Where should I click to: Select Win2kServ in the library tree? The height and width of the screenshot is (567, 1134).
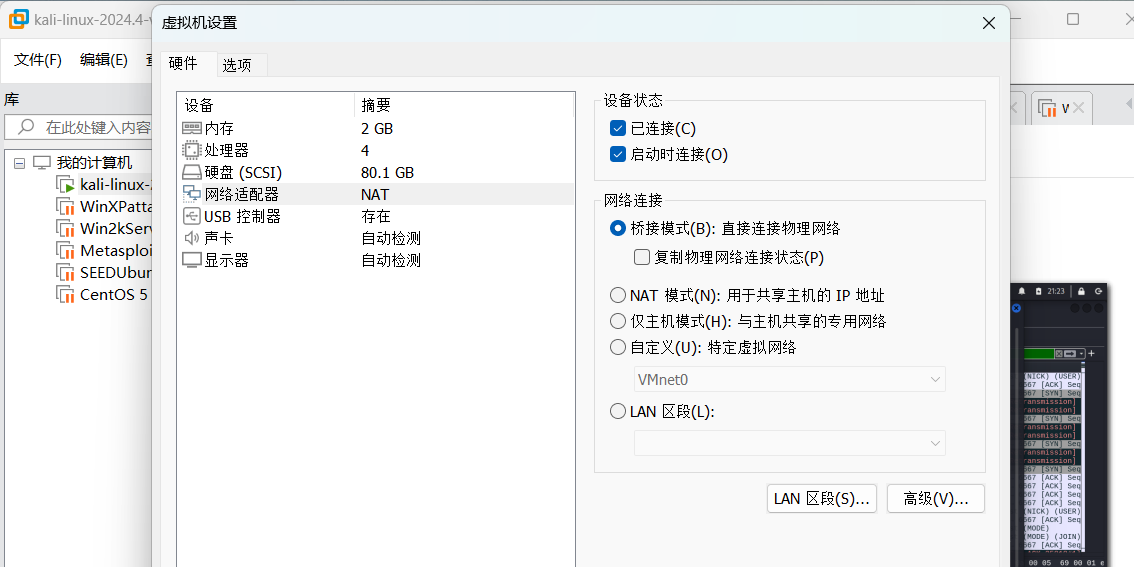tap(116, 229)
